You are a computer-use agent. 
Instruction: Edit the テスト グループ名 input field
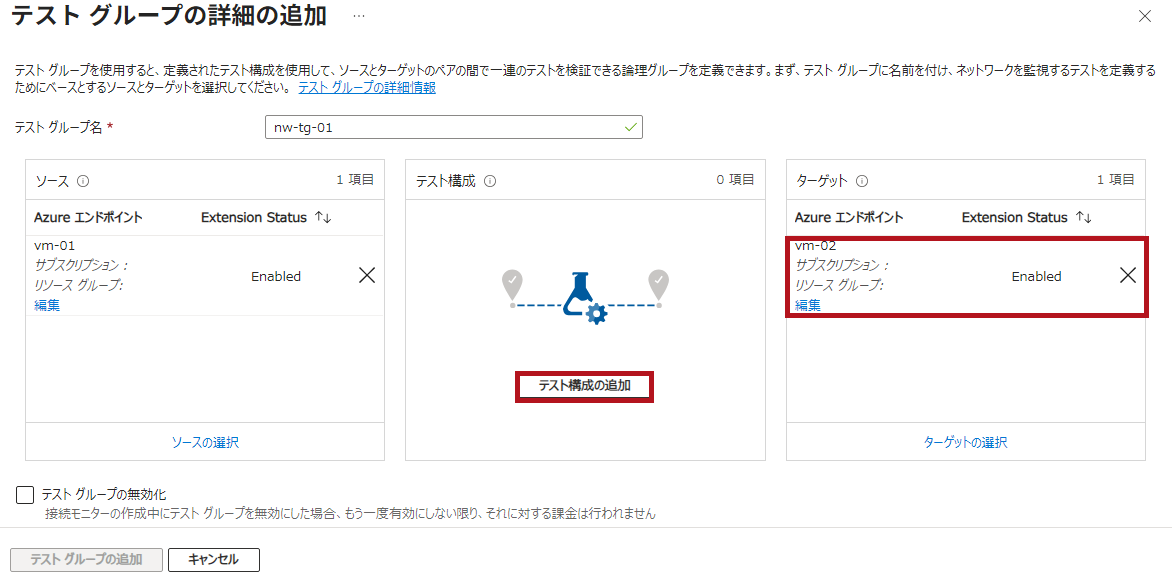[x=454, y=127]
